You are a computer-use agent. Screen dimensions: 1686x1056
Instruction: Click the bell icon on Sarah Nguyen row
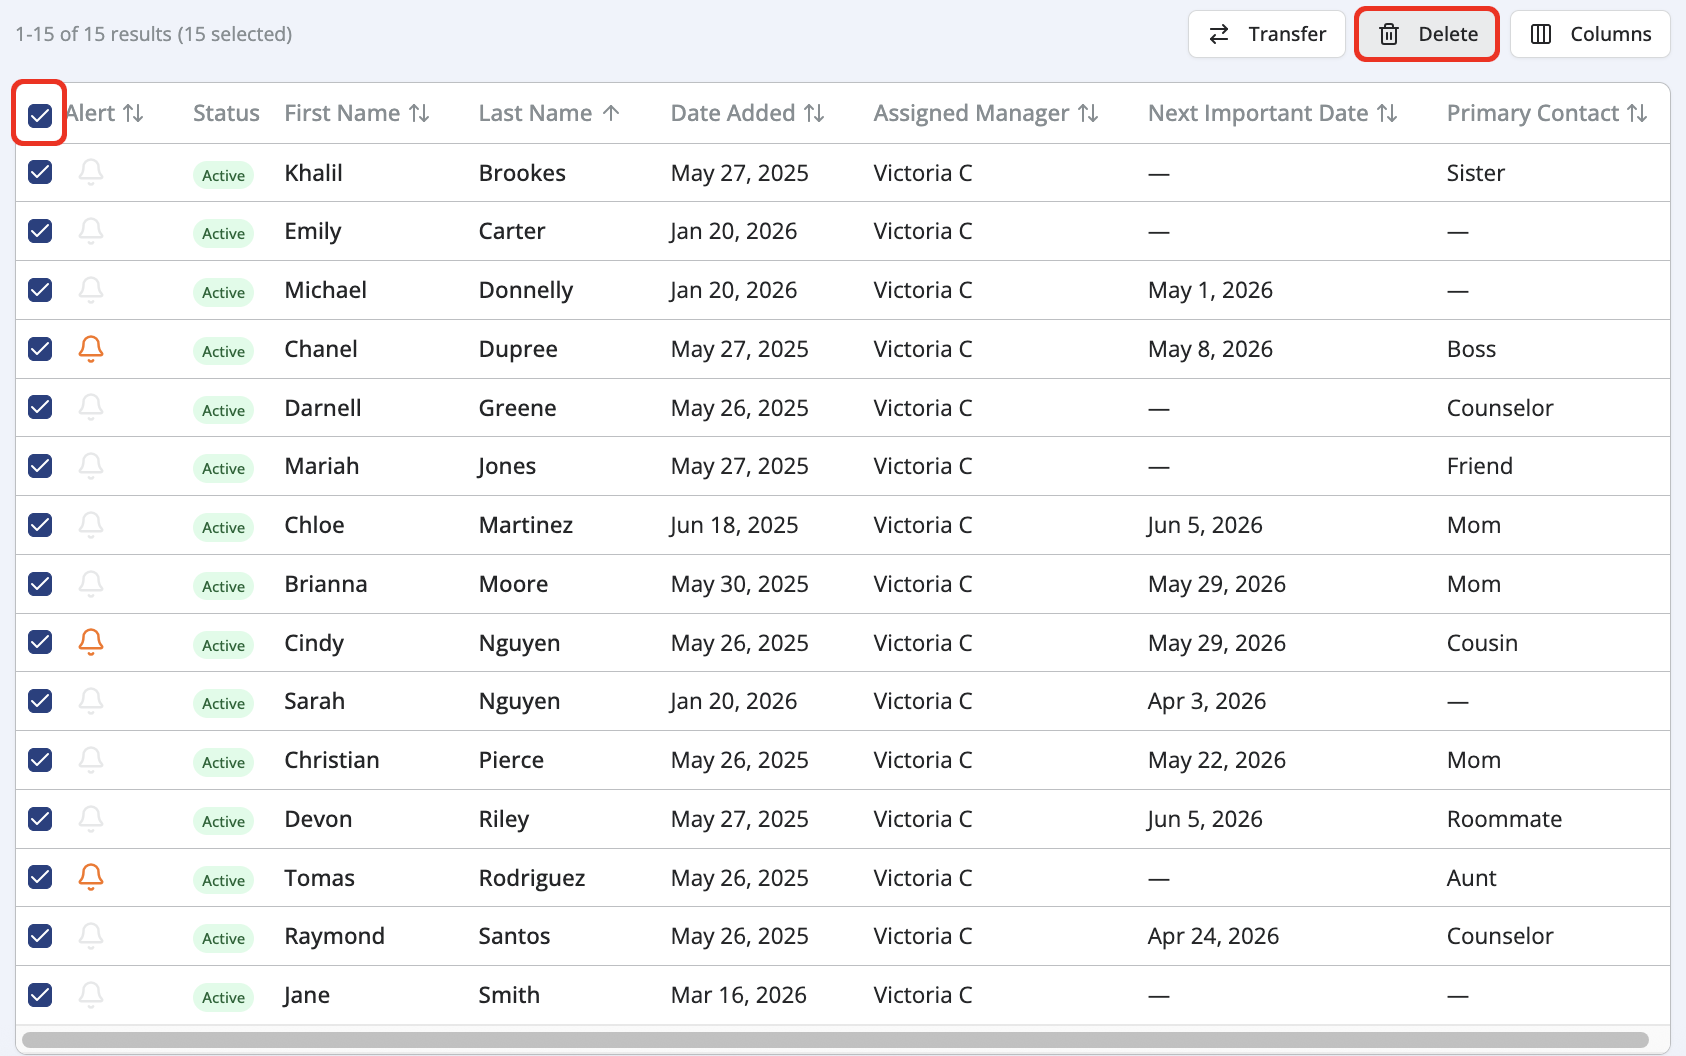[x=90, y=701]
